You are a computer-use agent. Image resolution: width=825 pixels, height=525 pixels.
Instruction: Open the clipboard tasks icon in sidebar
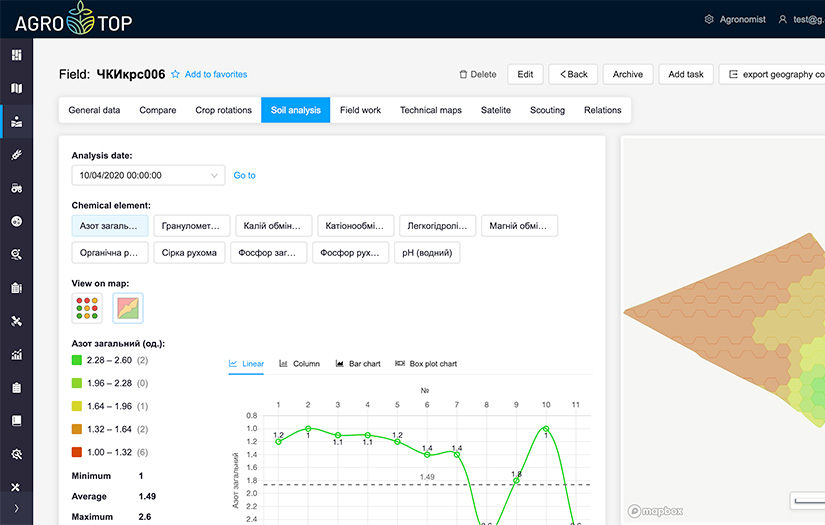pyautogui.click(x=17, y=388)
